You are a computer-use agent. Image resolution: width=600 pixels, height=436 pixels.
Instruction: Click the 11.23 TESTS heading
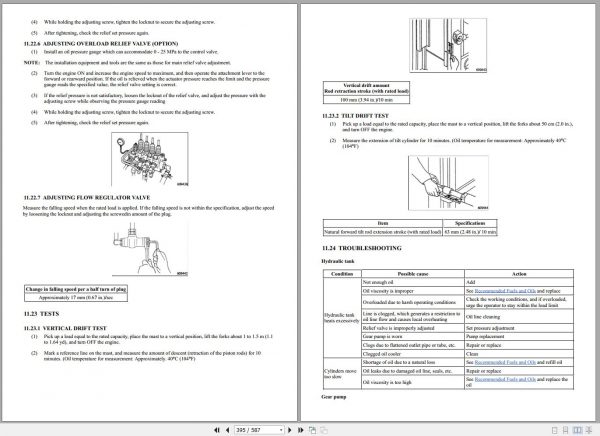pyautogui.click(x=41, y=314)
